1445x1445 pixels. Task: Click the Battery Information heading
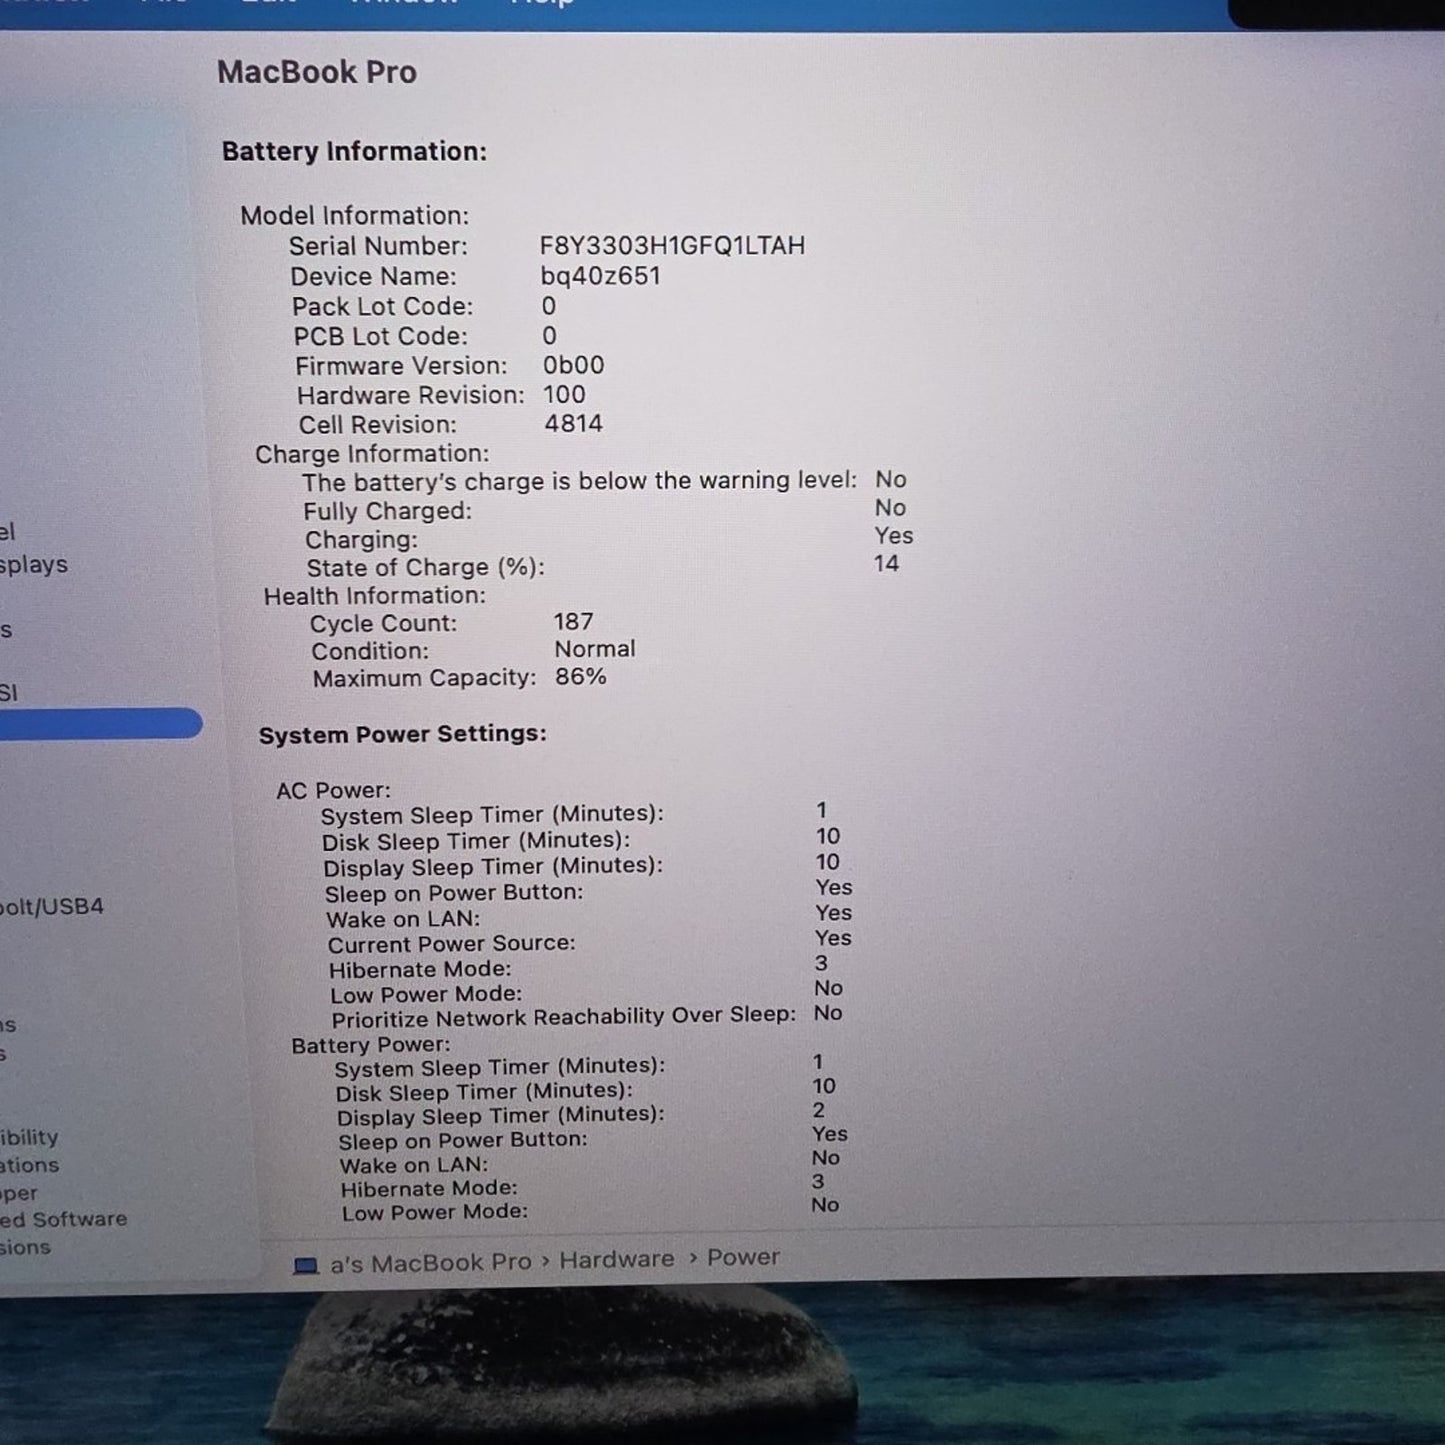(x=354, y=151)
